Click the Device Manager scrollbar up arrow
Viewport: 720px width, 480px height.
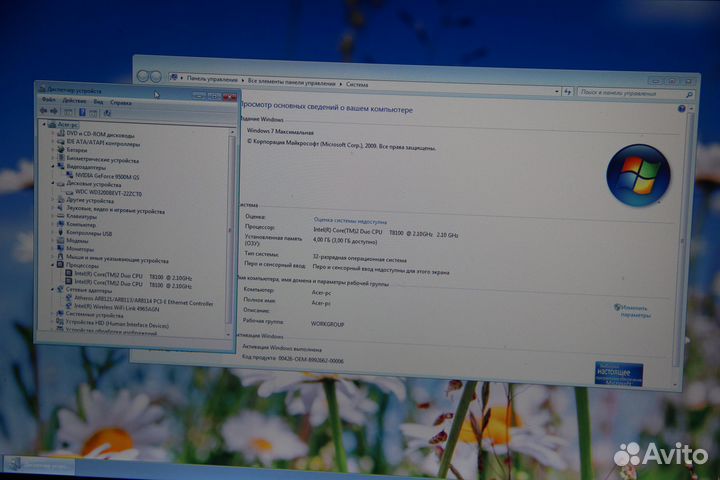click(231, 132)
